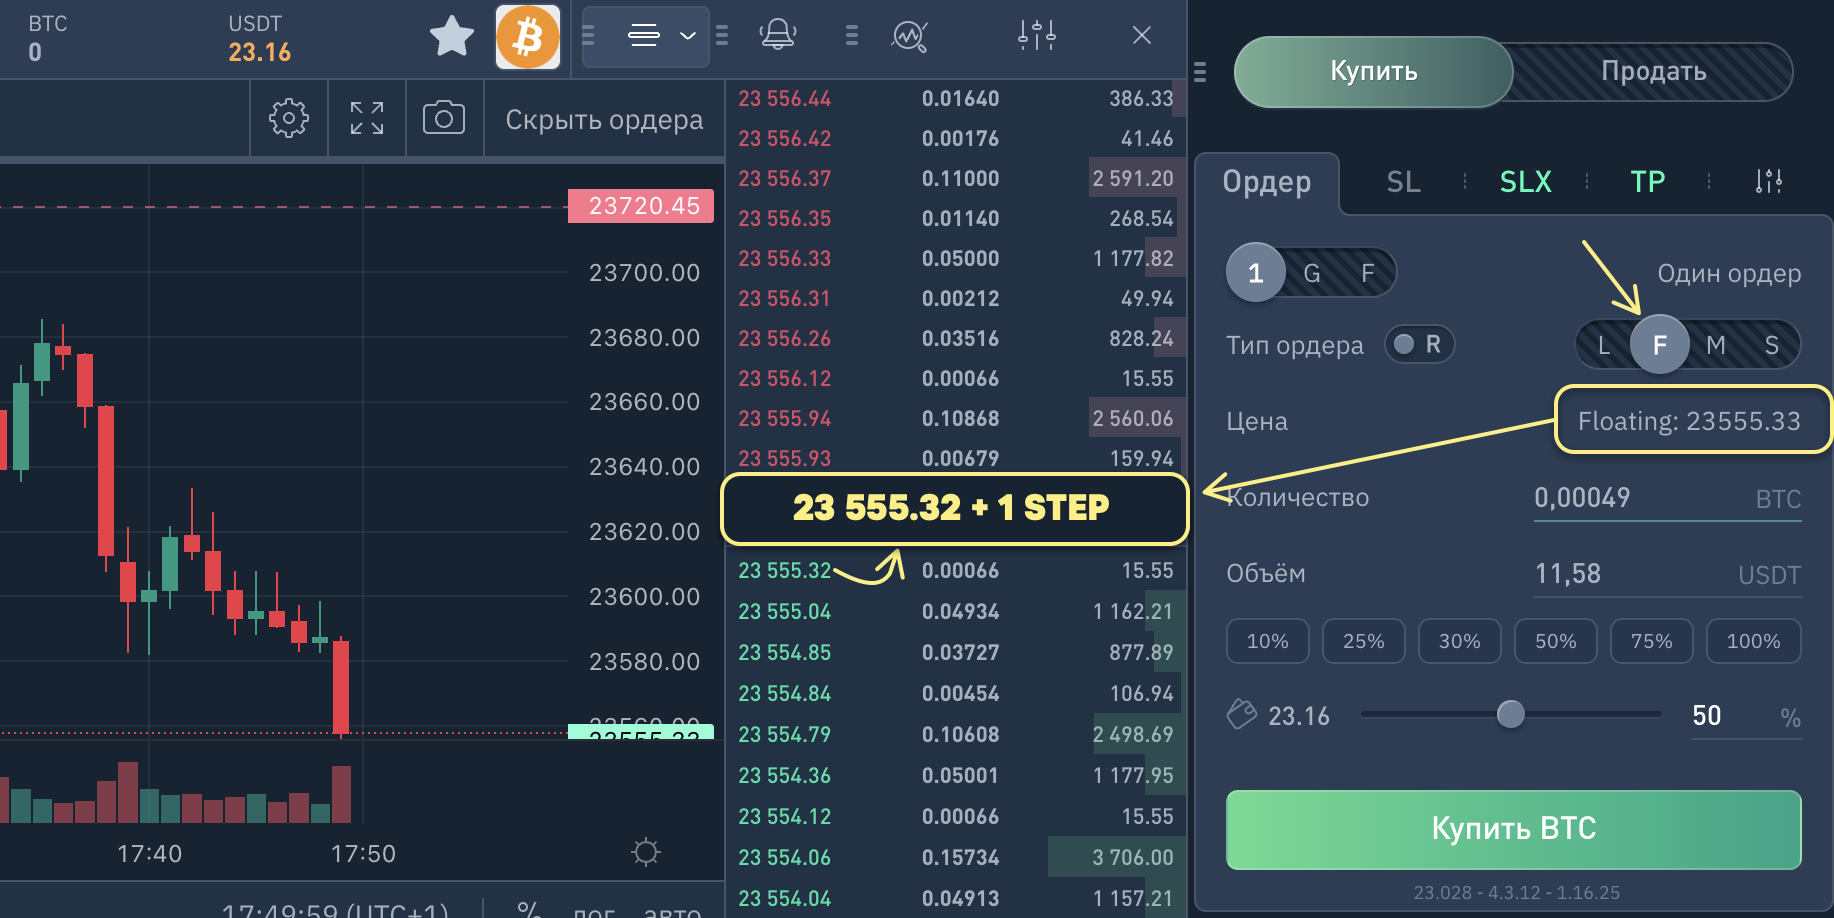Click the balance percentage slider handle
Screen dimensions: 1834x918
click(1510, 714)
